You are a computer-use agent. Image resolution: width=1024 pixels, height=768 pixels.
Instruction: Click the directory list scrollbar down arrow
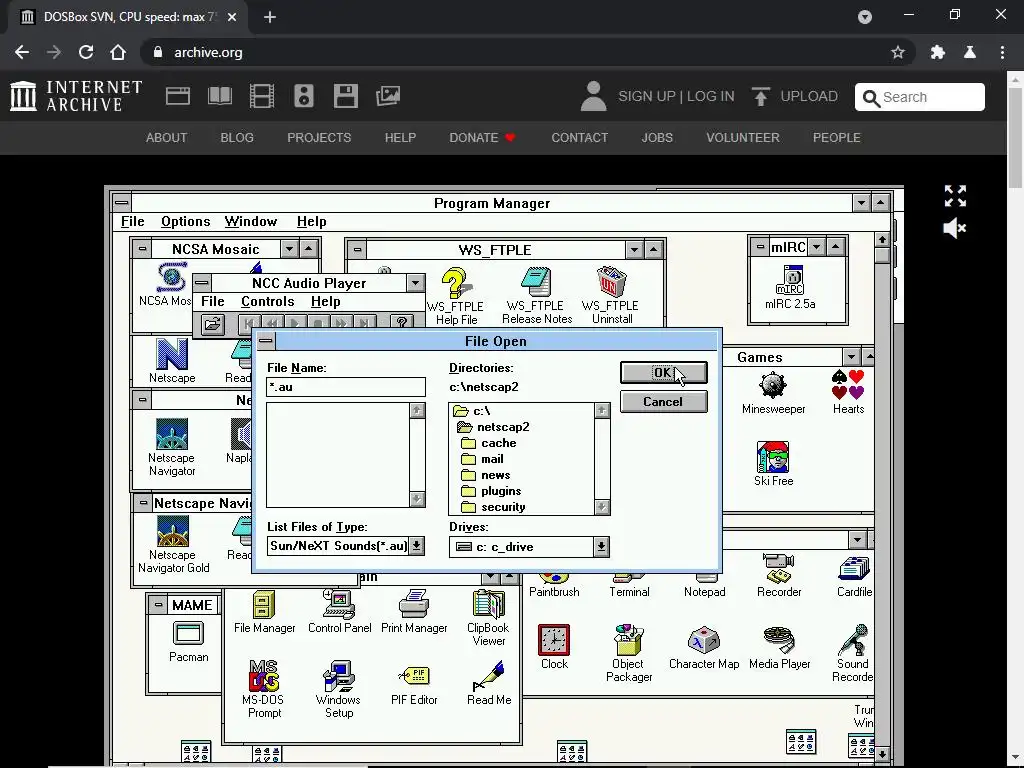[x=602, y=507]
